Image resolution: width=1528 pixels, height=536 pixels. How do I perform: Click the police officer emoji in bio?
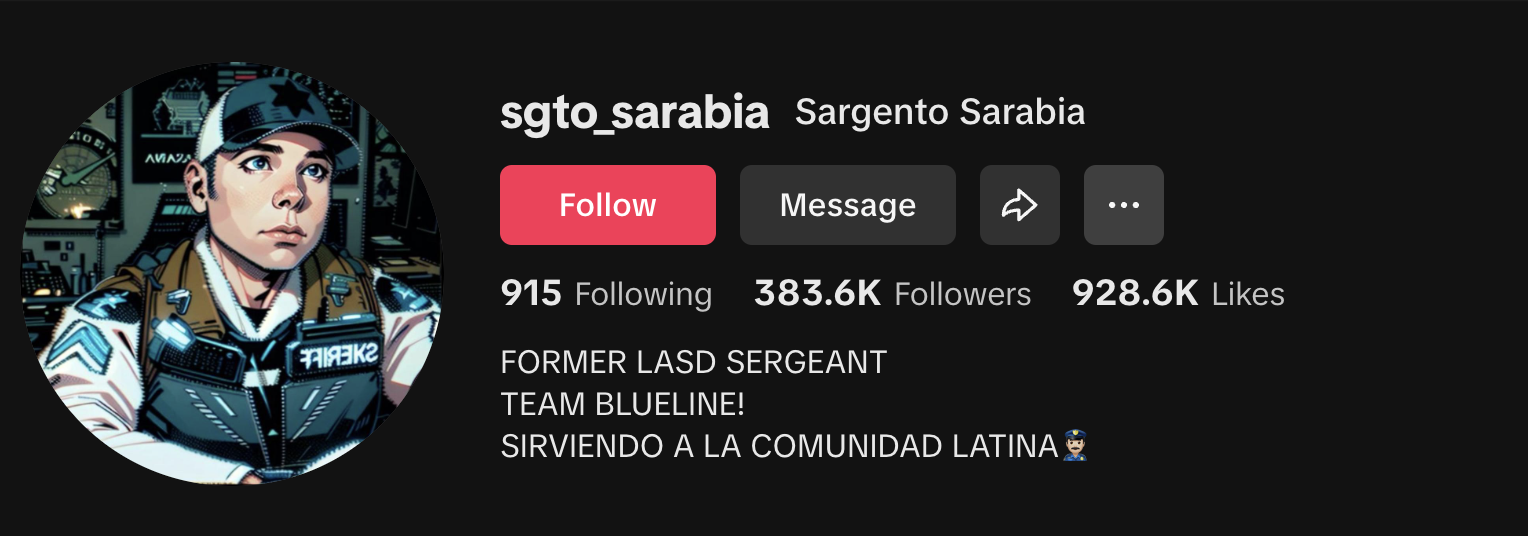[x=1075, y=445]
